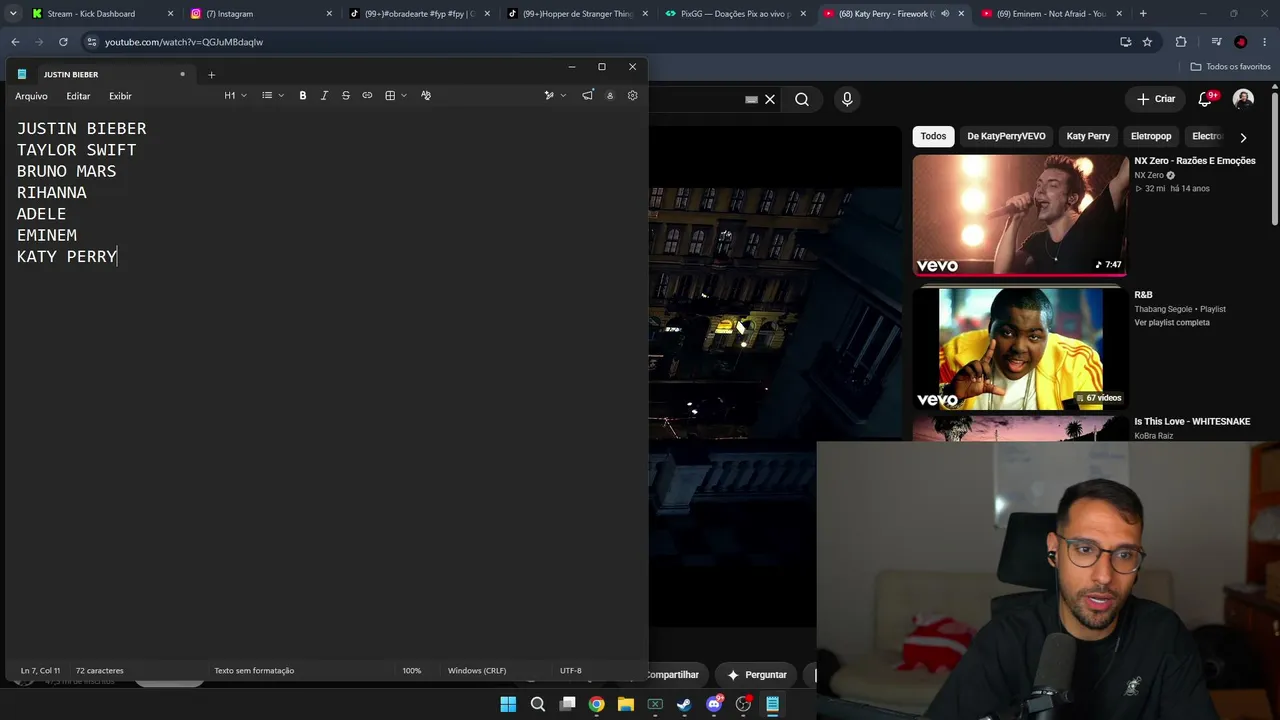This screenshot has height=720, width=1280.
Task: Open the R&B playlist thumbnail
Action: pos(1020,349)
